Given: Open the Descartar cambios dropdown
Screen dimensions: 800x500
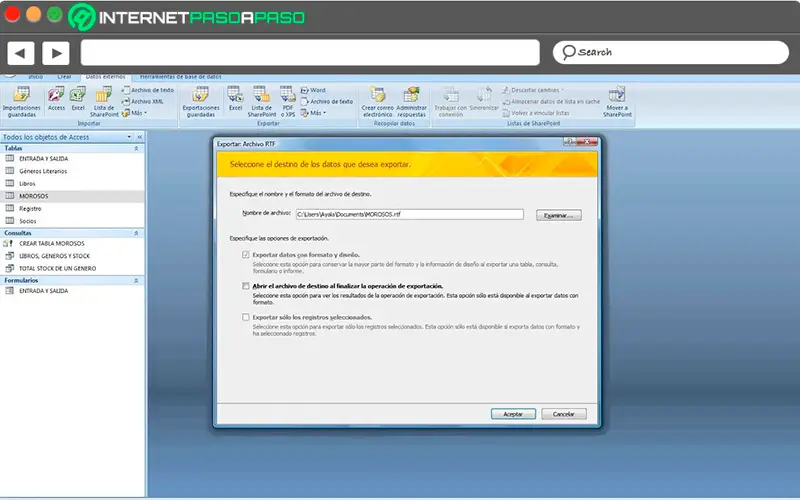Looking at the screenshot, I should click(533, 90).
